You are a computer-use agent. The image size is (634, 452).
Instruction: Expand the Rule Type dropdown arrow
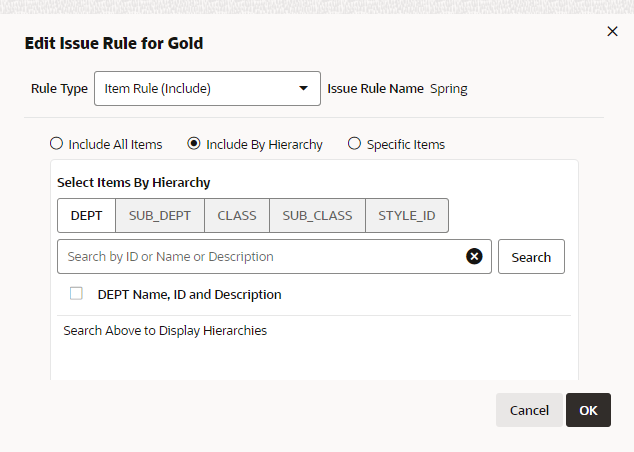(304, 88)
